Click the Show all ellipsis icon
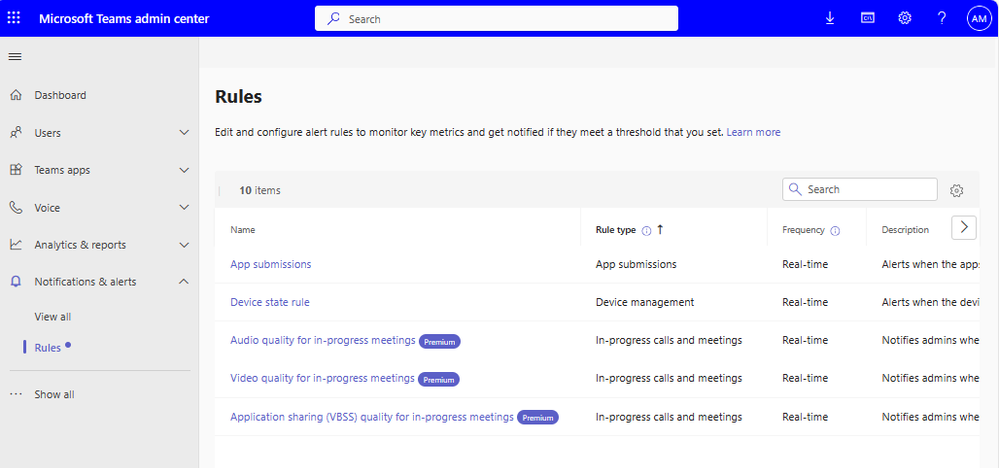999x468 pixels. 17,394
